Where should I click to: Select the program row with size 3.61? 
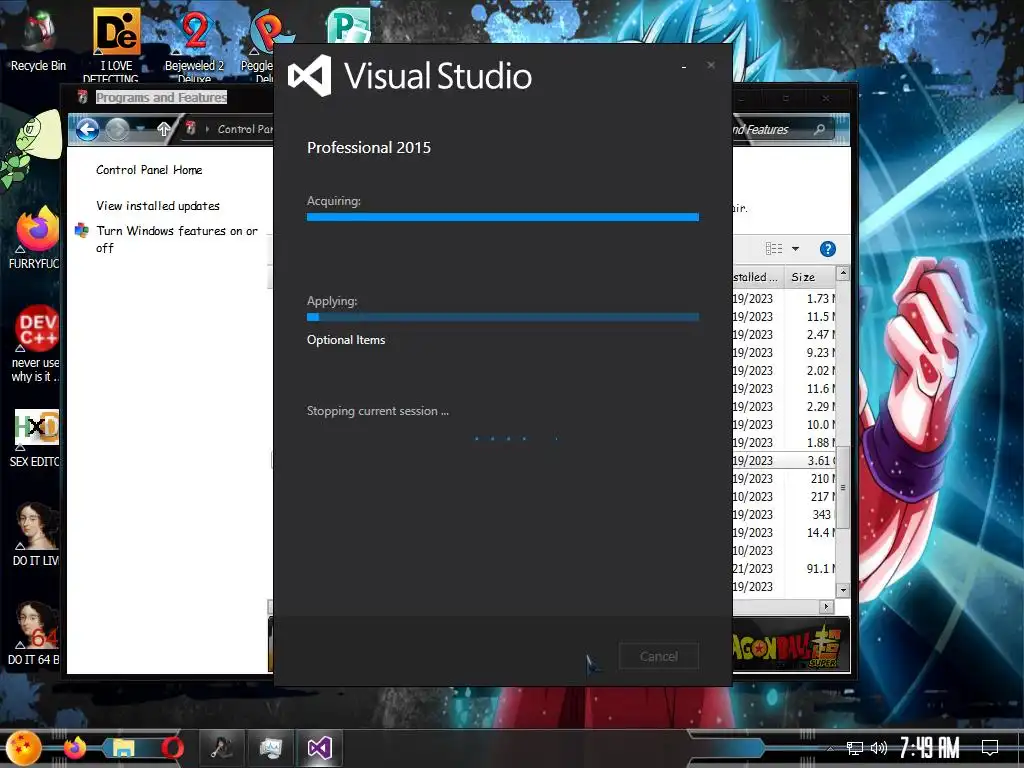pyautogui.click(x=784, y=460)
